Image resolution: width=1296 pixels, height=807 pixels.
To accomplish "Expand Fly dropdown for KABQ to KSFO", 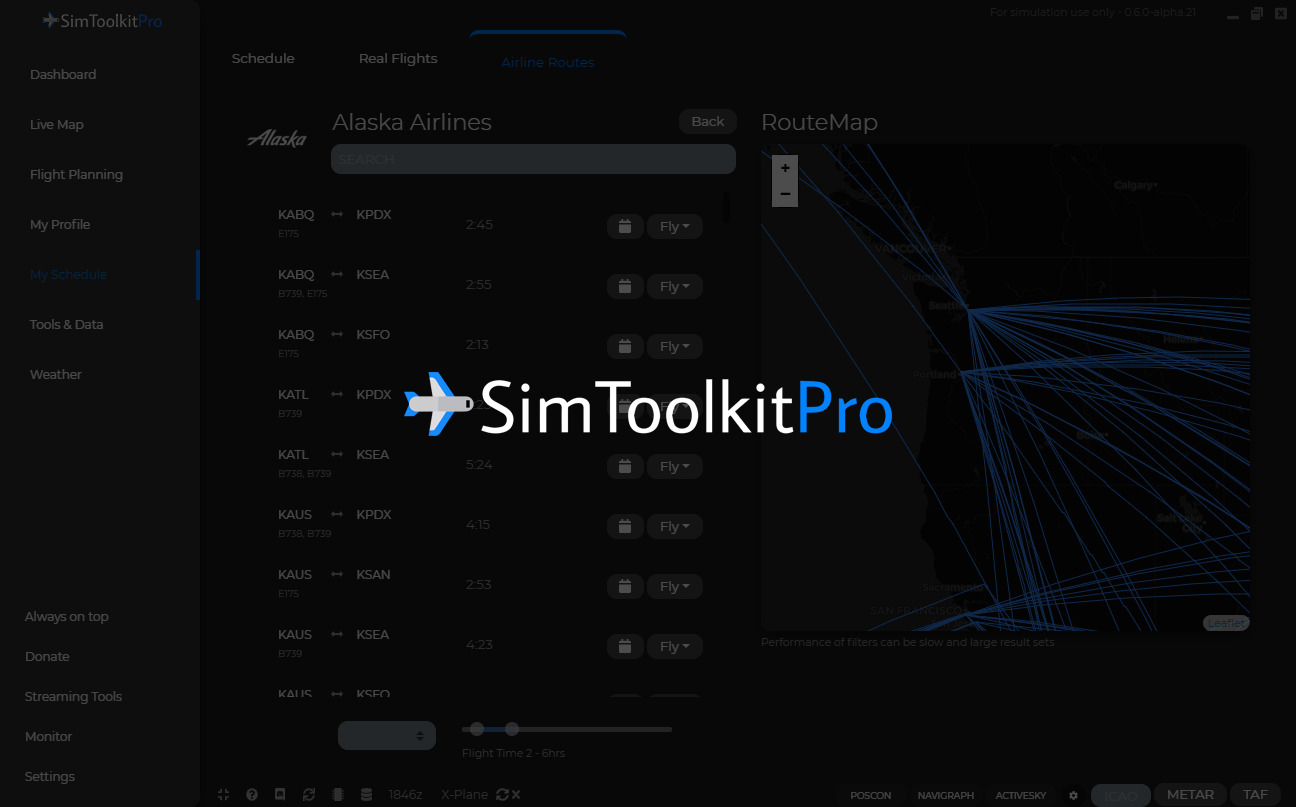I will pos(675,347).
